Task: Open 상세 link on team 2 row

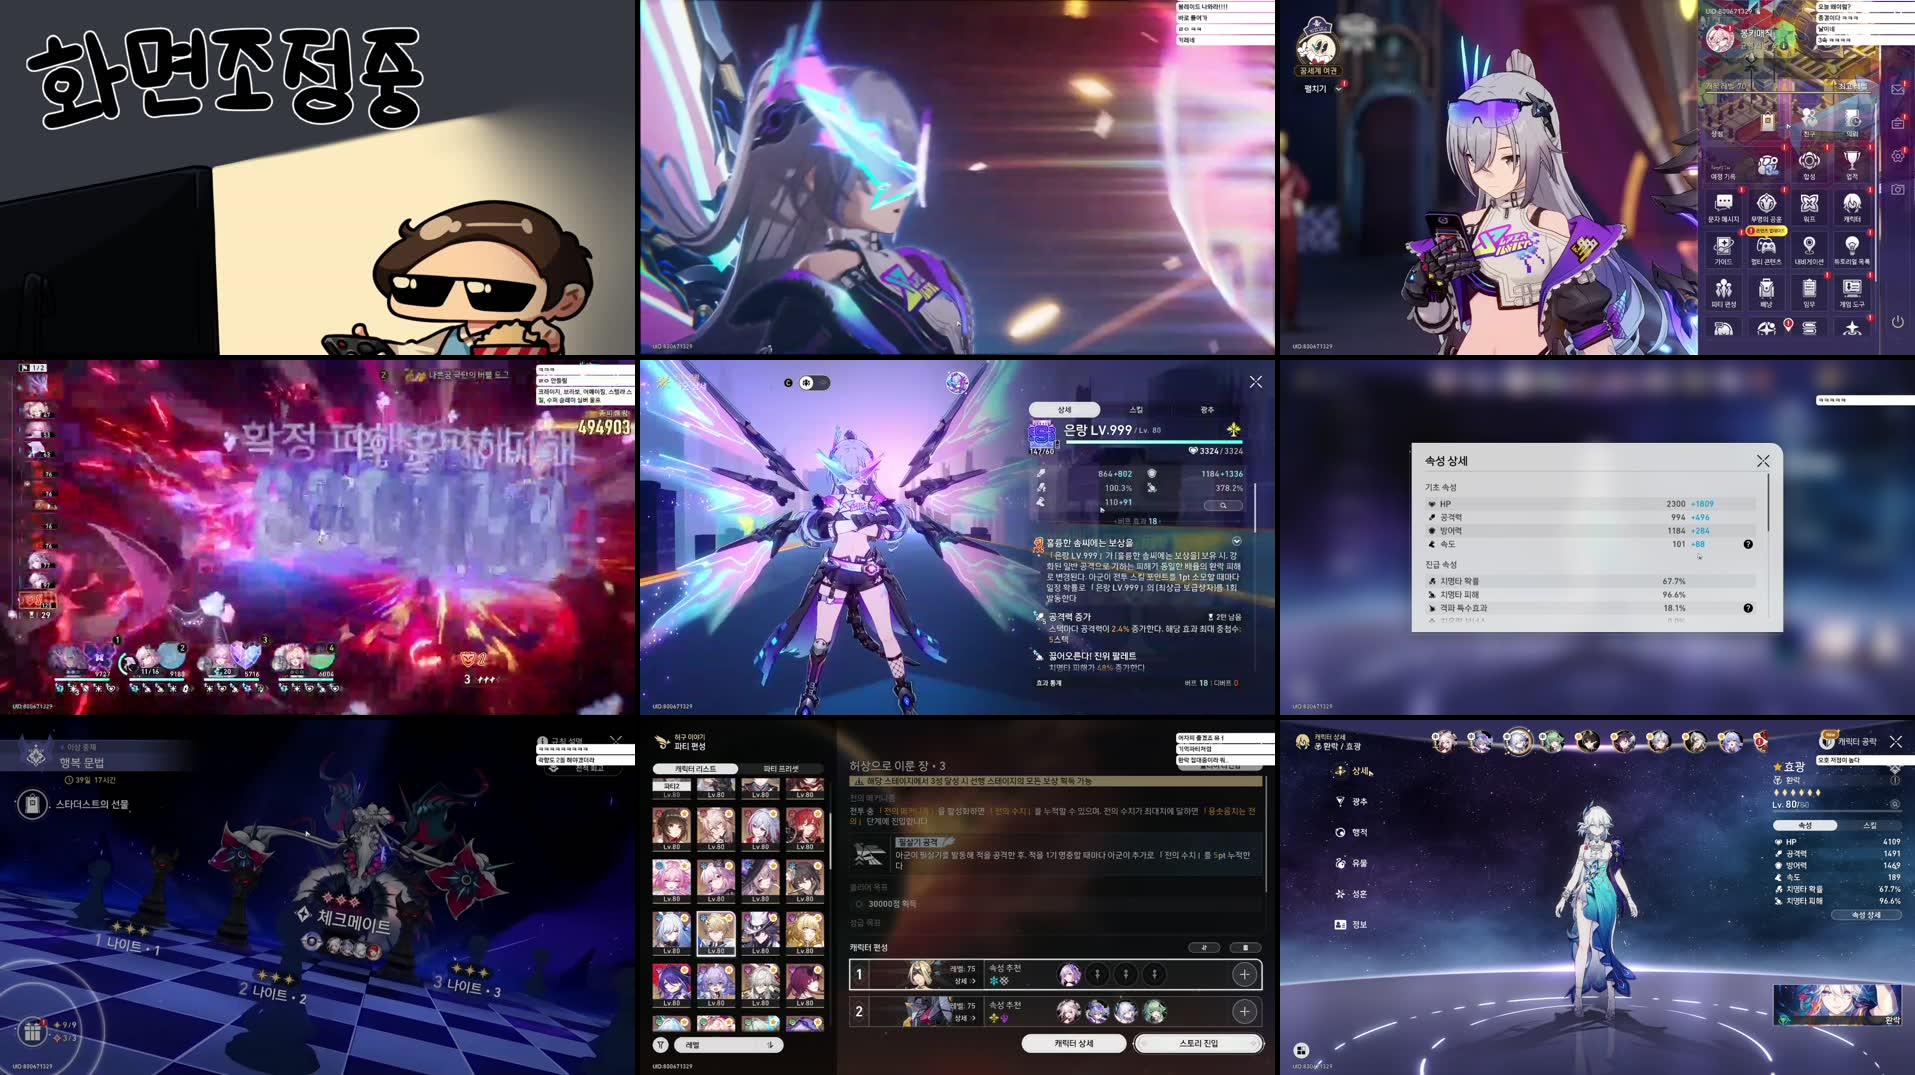Action: (x=964, y=1018)
